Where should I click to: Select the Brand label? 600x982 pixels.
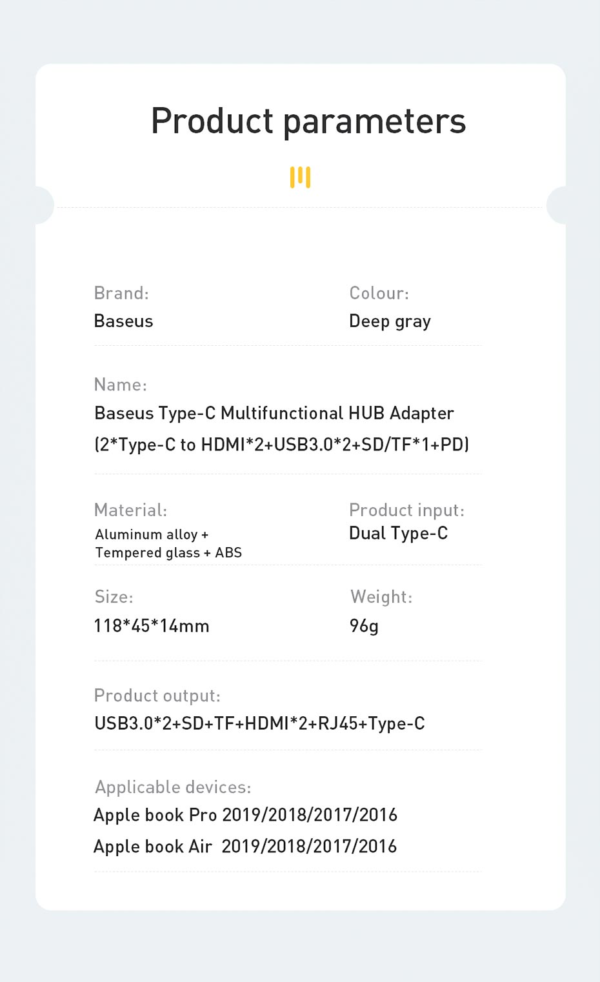click(122, 293)
